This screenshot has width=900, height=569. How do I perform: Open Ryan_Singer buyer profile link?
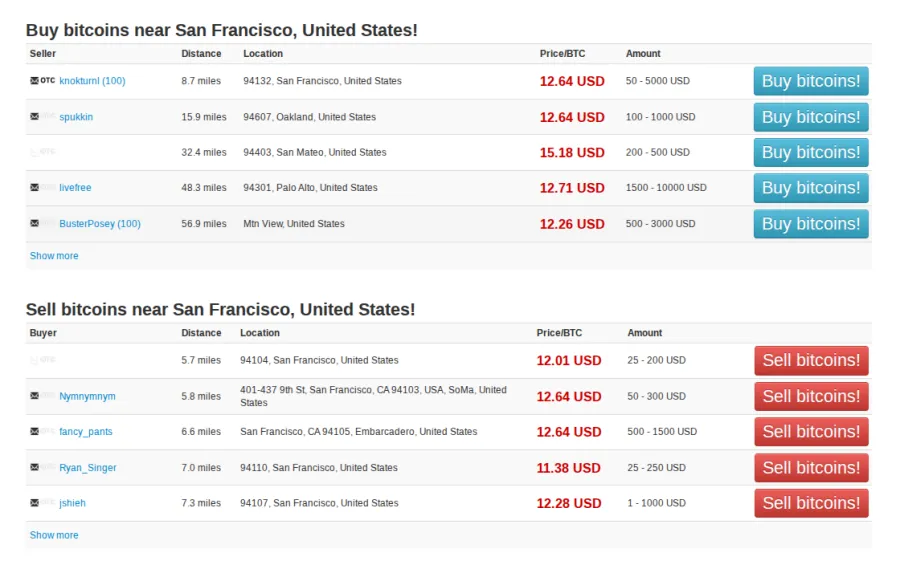[x=88, y=468]
